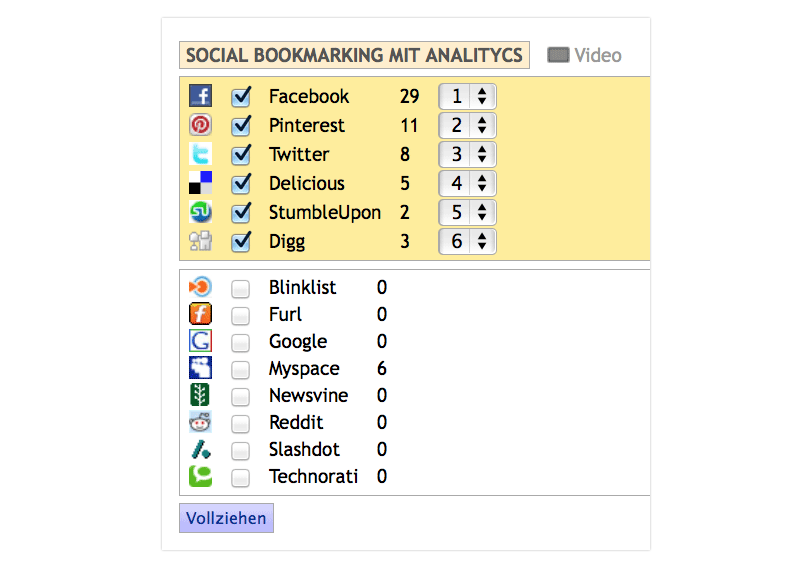The image size is (800, 564).
Task: Click the StumbleUpon icon
Action: [201, 212]
